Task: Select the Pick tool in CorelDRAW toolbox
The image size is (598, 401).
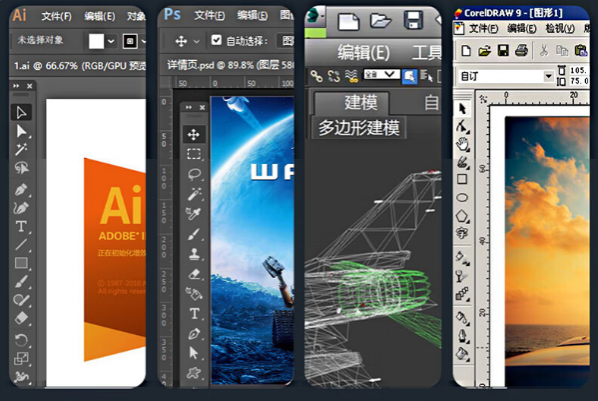Action: [x=462, y=109]
